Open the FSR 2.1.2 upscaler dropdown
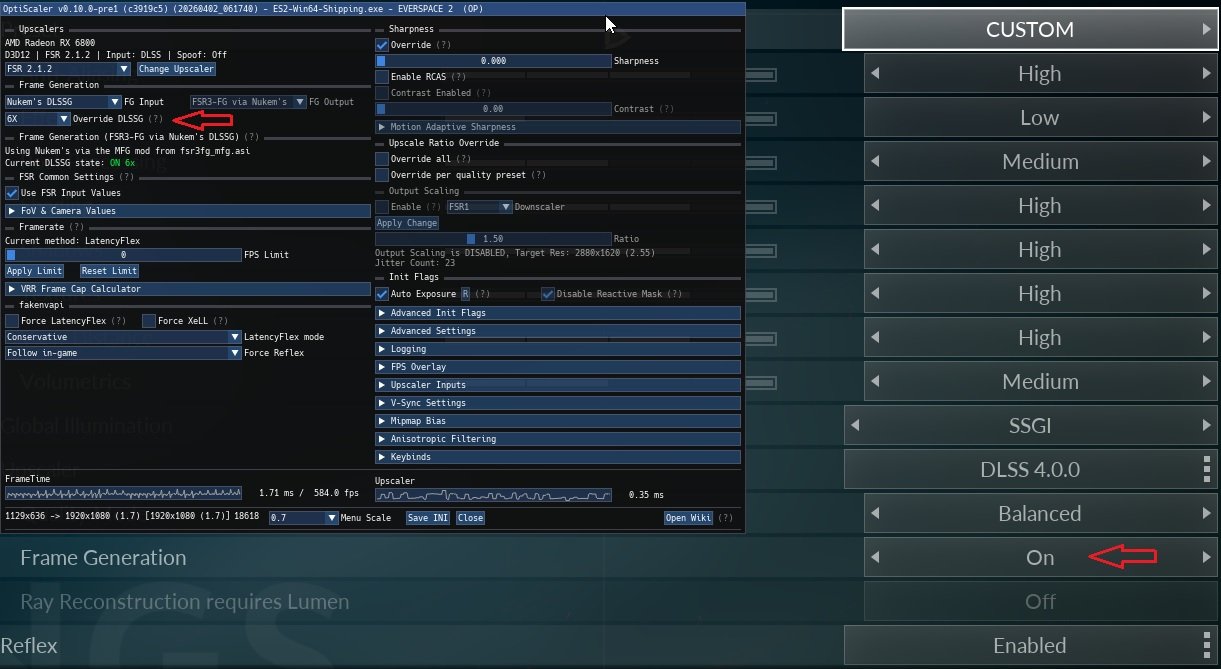The width and height of the screenshot is (1221, 669). click(x=68, y=69)
